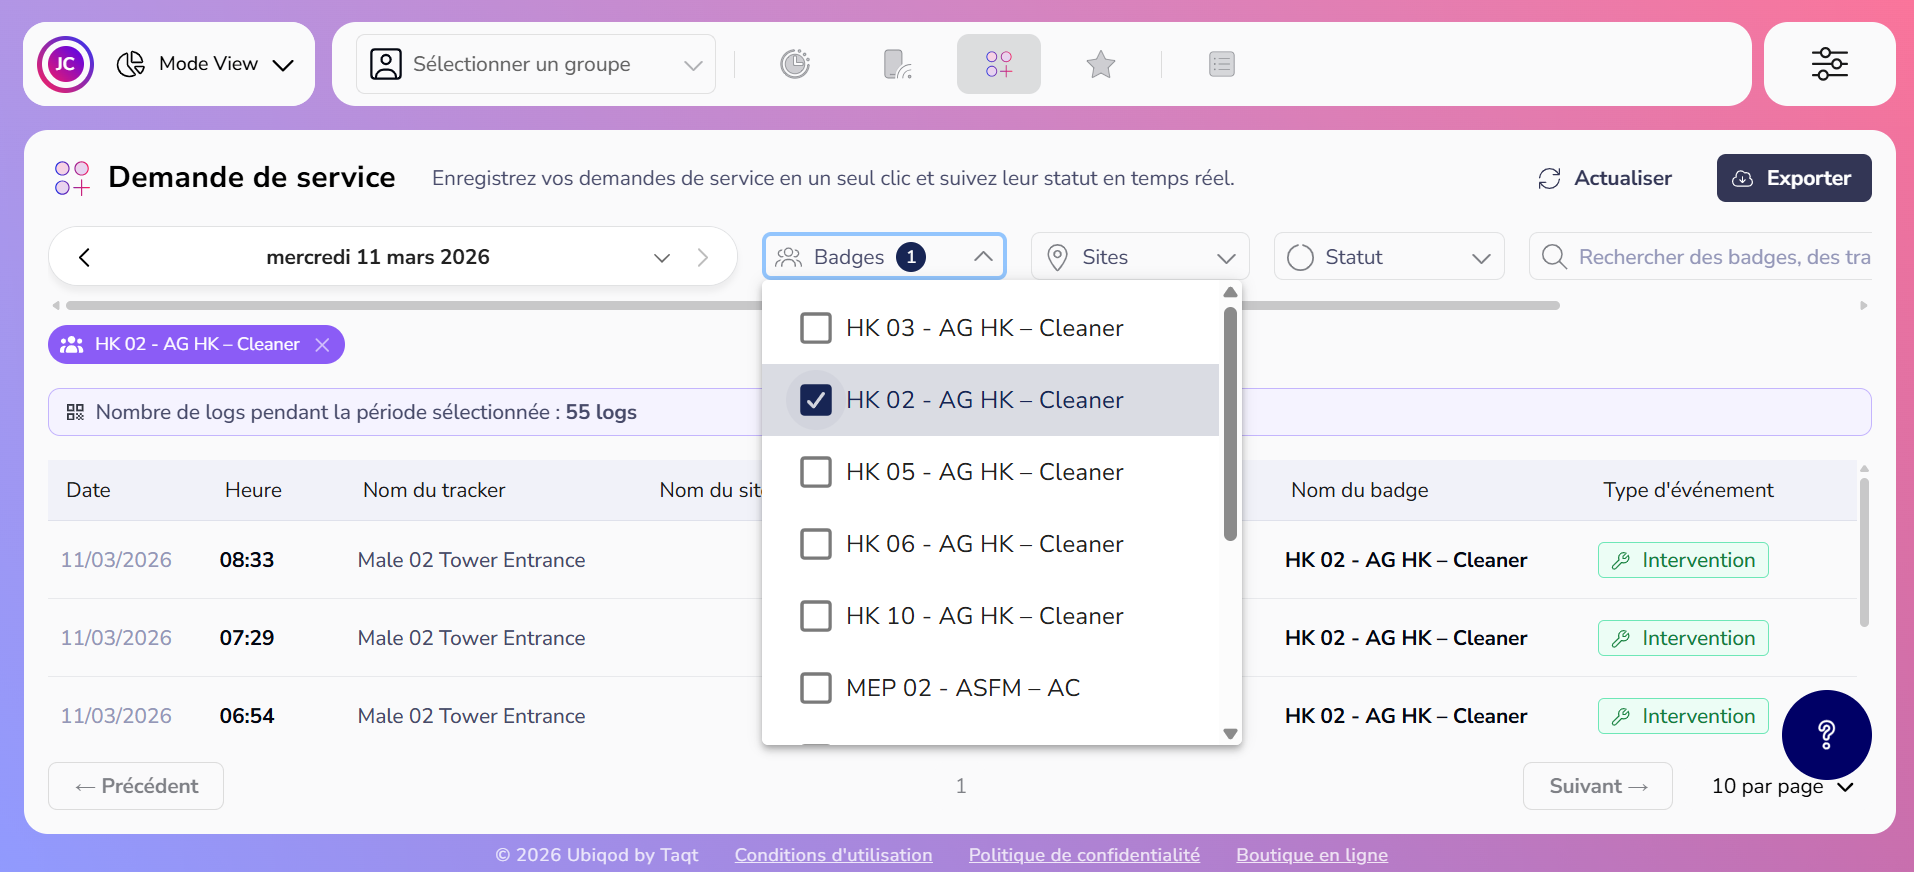Image resolution: width=1914 pixels, height=872 pixels.
Task: Click the help question mark bubble
Action: pyautogui.click(x=1825, y=735)
